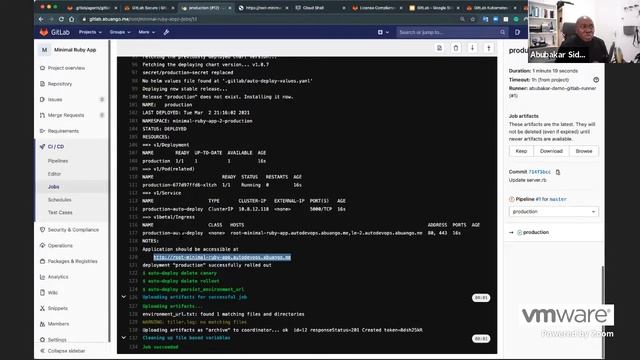
Task: Click the admin area wrench icon
Action: coord(167,32)
